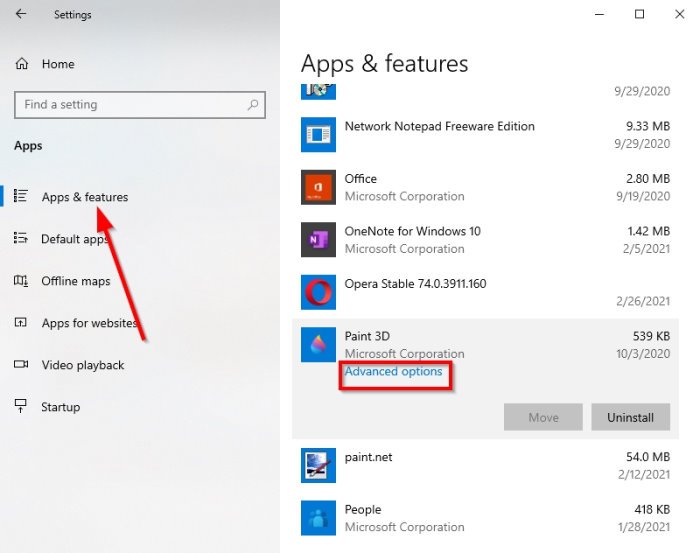Open Apps for websites settings

[x=89, y=323]
